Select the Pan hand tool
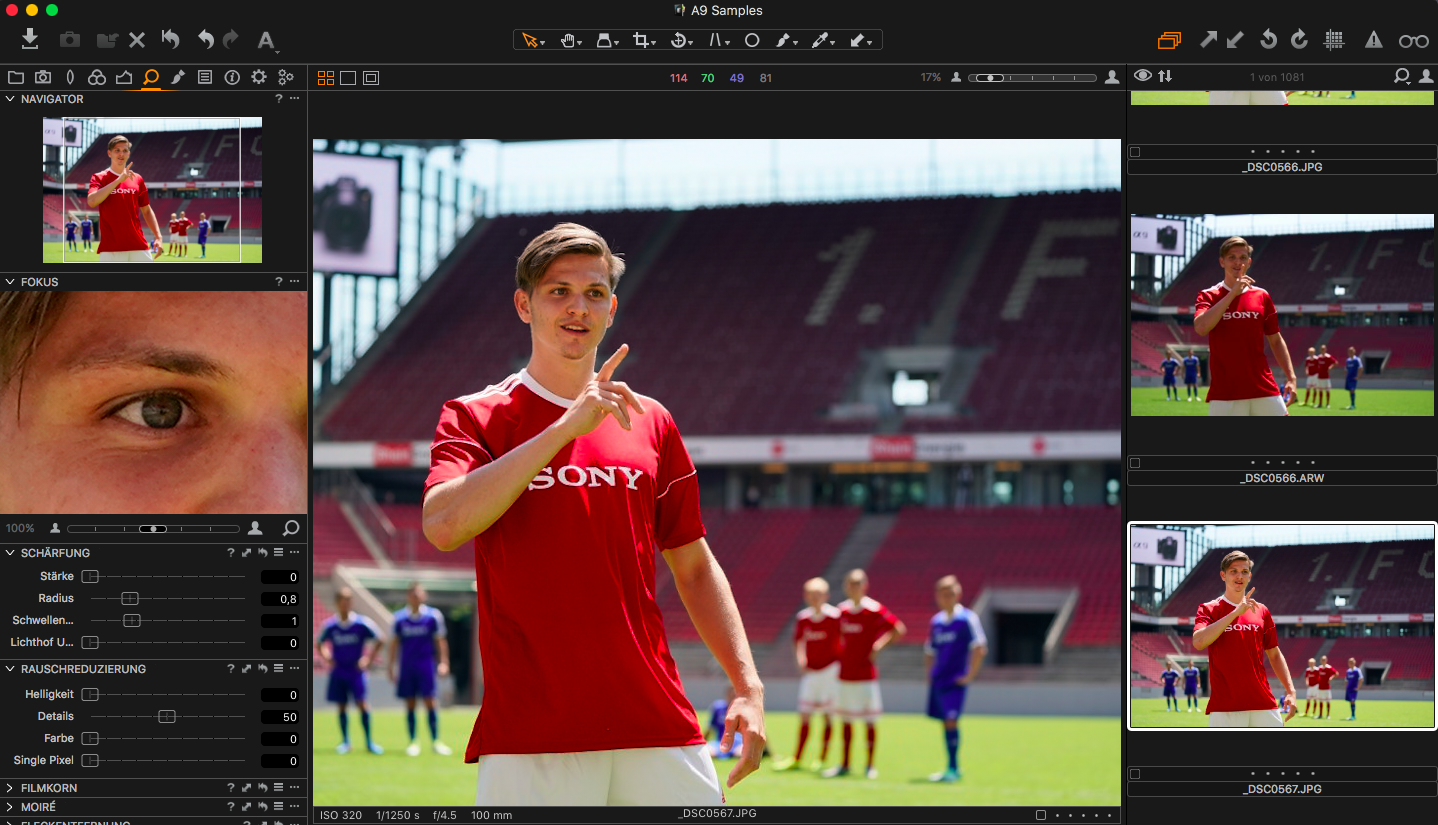1438x825 pixels. point(568,40)
